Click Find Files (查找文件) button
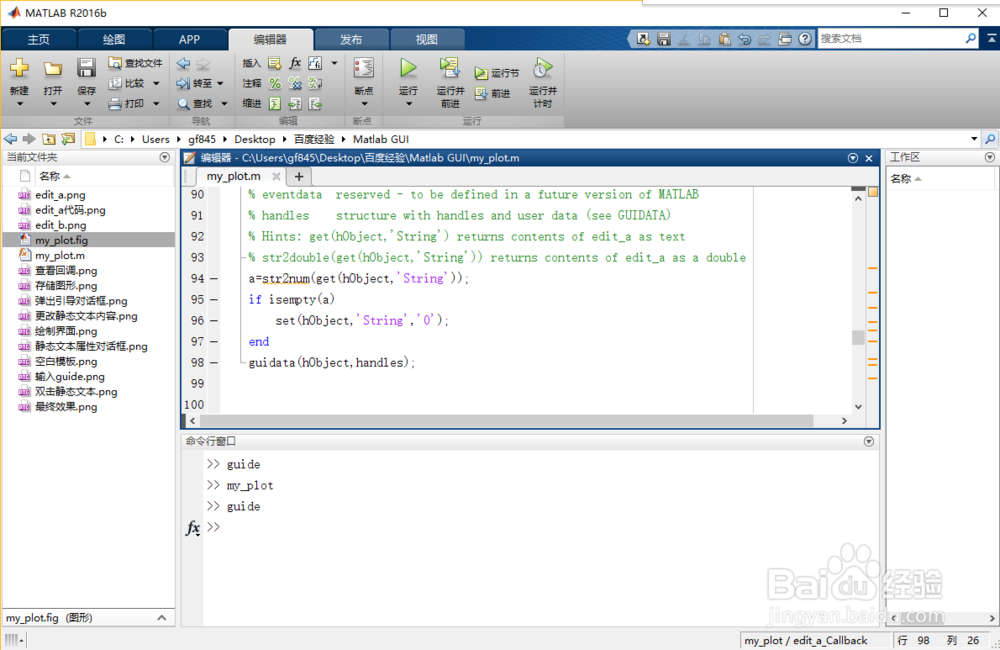The width and height of the screenshot is (1000, 650). 135,63
